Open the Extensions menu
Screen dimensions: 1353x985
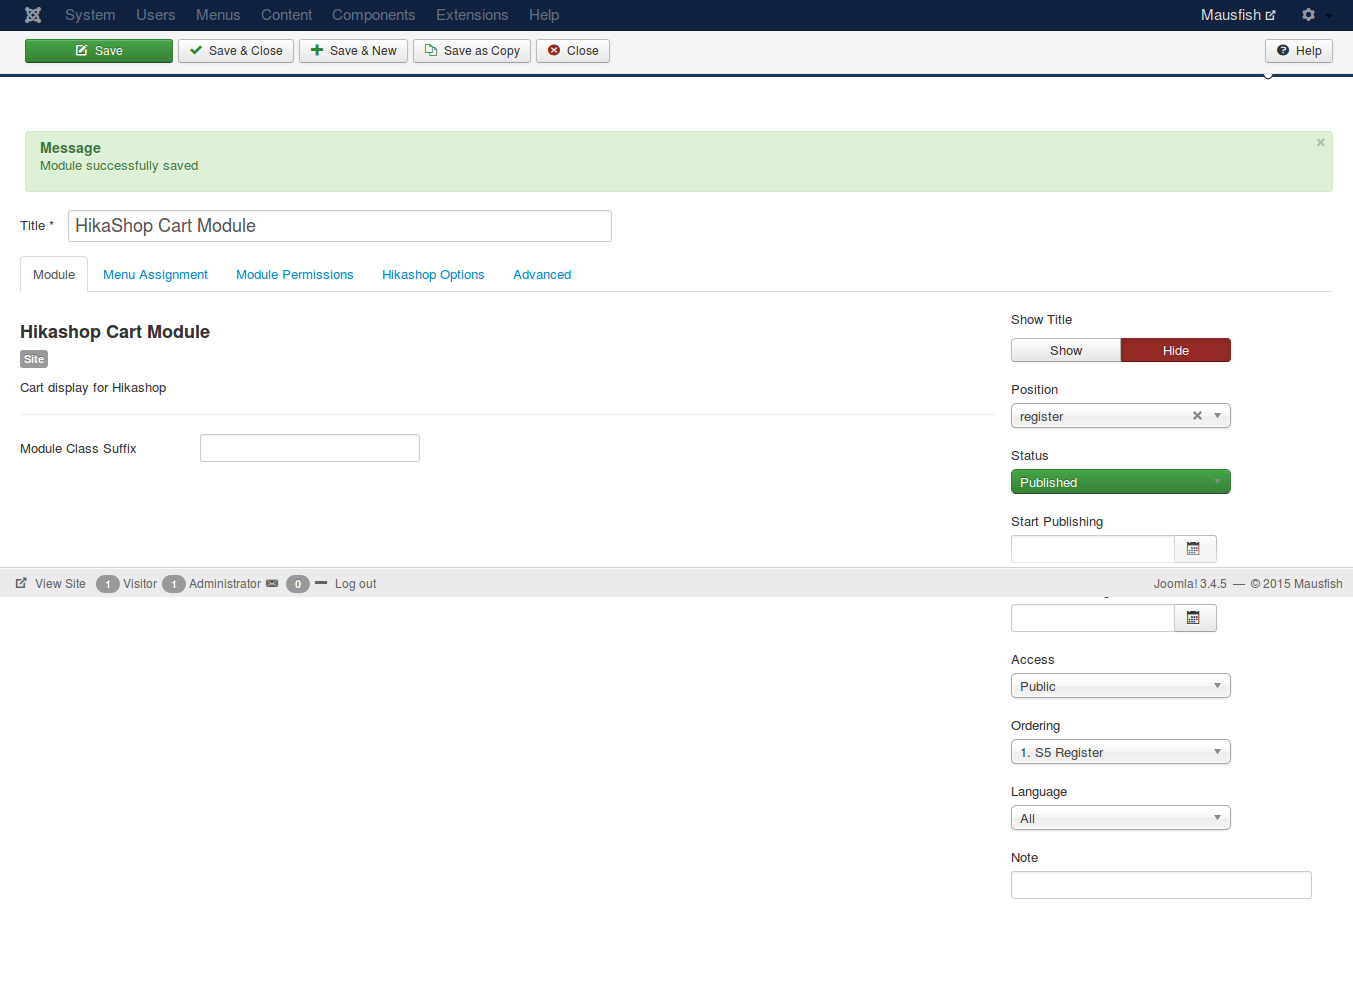click(472, 15)
